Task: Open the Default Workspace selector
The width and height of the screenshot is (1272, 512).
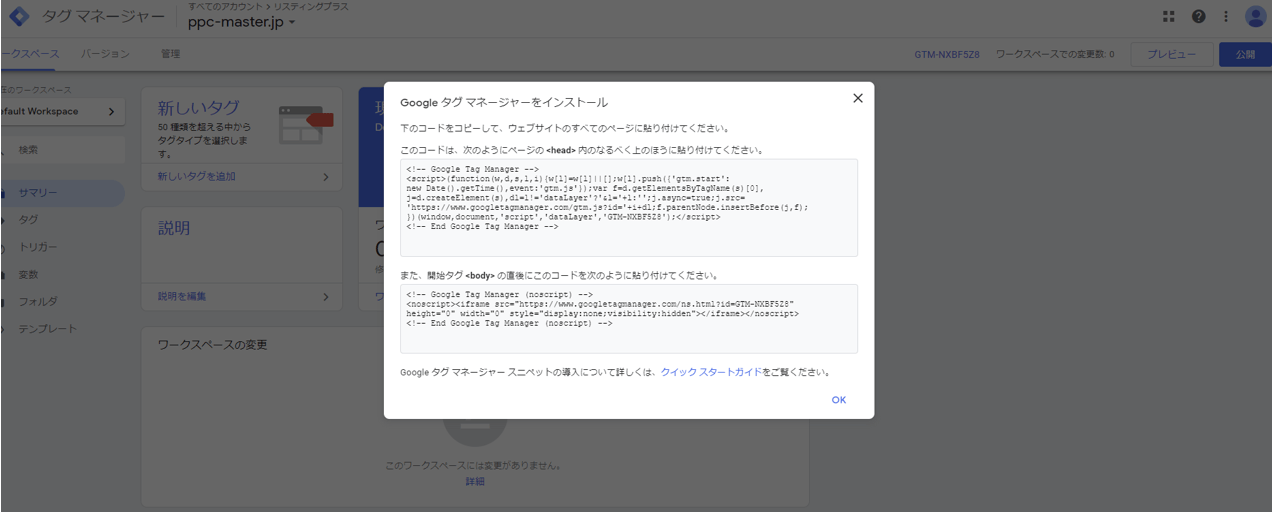Action: tap(61, 112)
